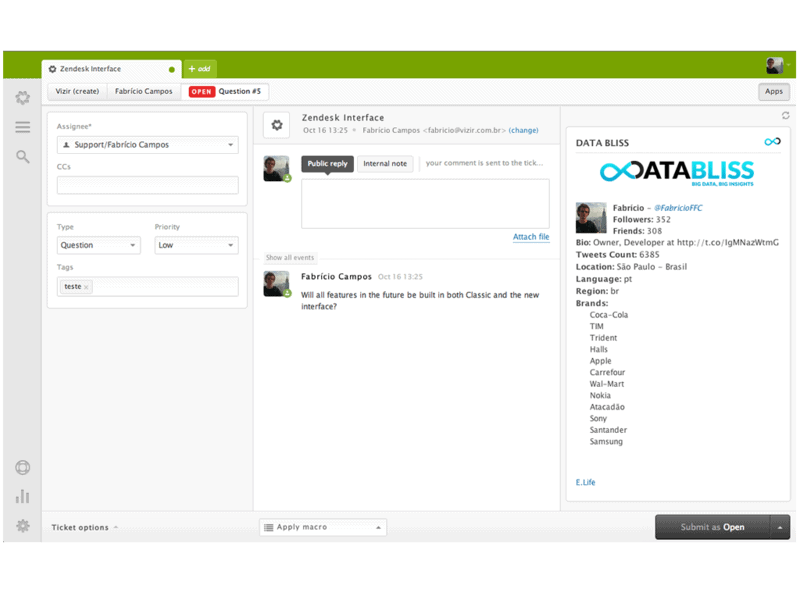Click the settings cog at bottom of sidebar
The width and height of the screenshot is (800, 600).
coord(22,526)
